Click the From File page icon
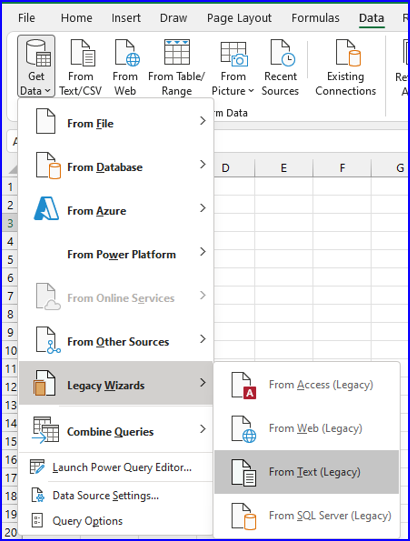This screenshot has width=410, height=541. [46, 121]
